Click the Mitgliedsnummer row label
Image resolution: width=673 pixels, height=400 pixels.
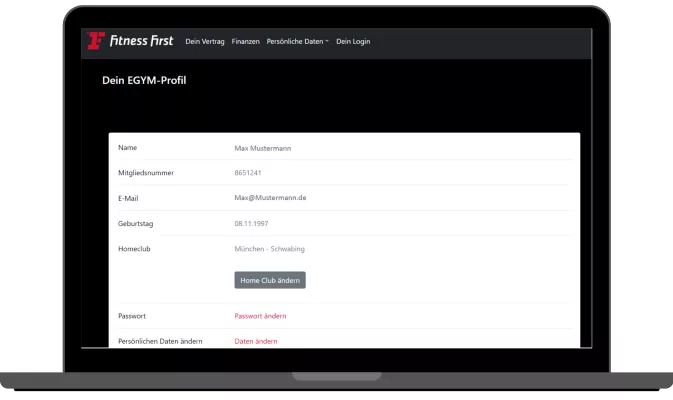[146, 173]
